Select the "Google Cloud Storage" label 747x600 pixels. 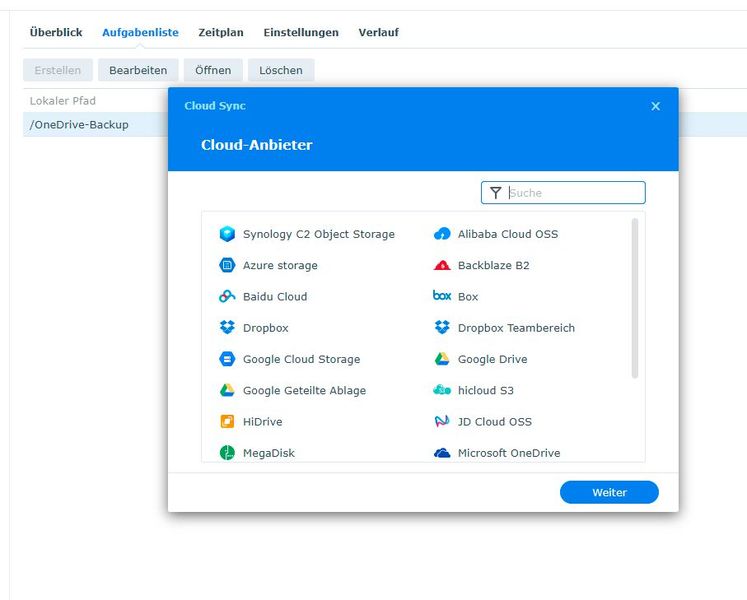(x=302, y=359)
